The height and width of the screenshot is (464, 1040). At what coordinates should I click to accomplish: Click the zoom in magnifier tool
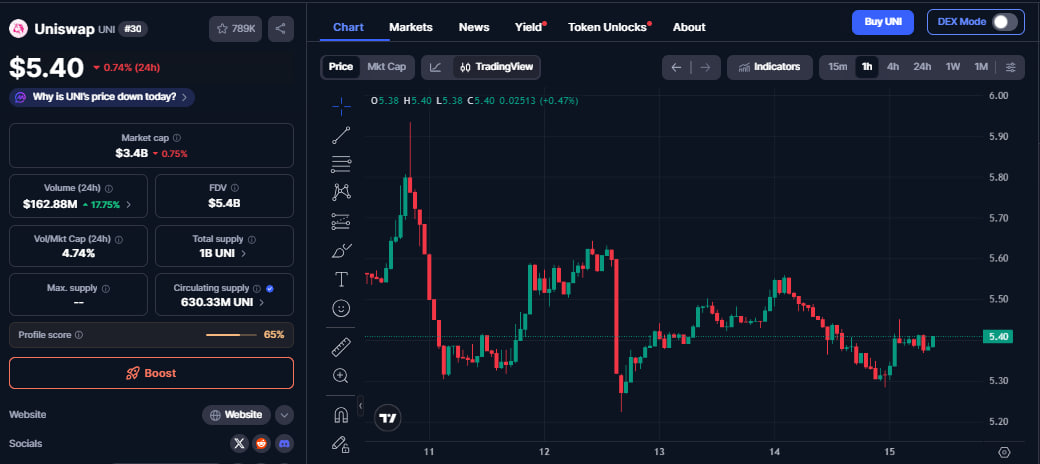[x=341, y=376]
